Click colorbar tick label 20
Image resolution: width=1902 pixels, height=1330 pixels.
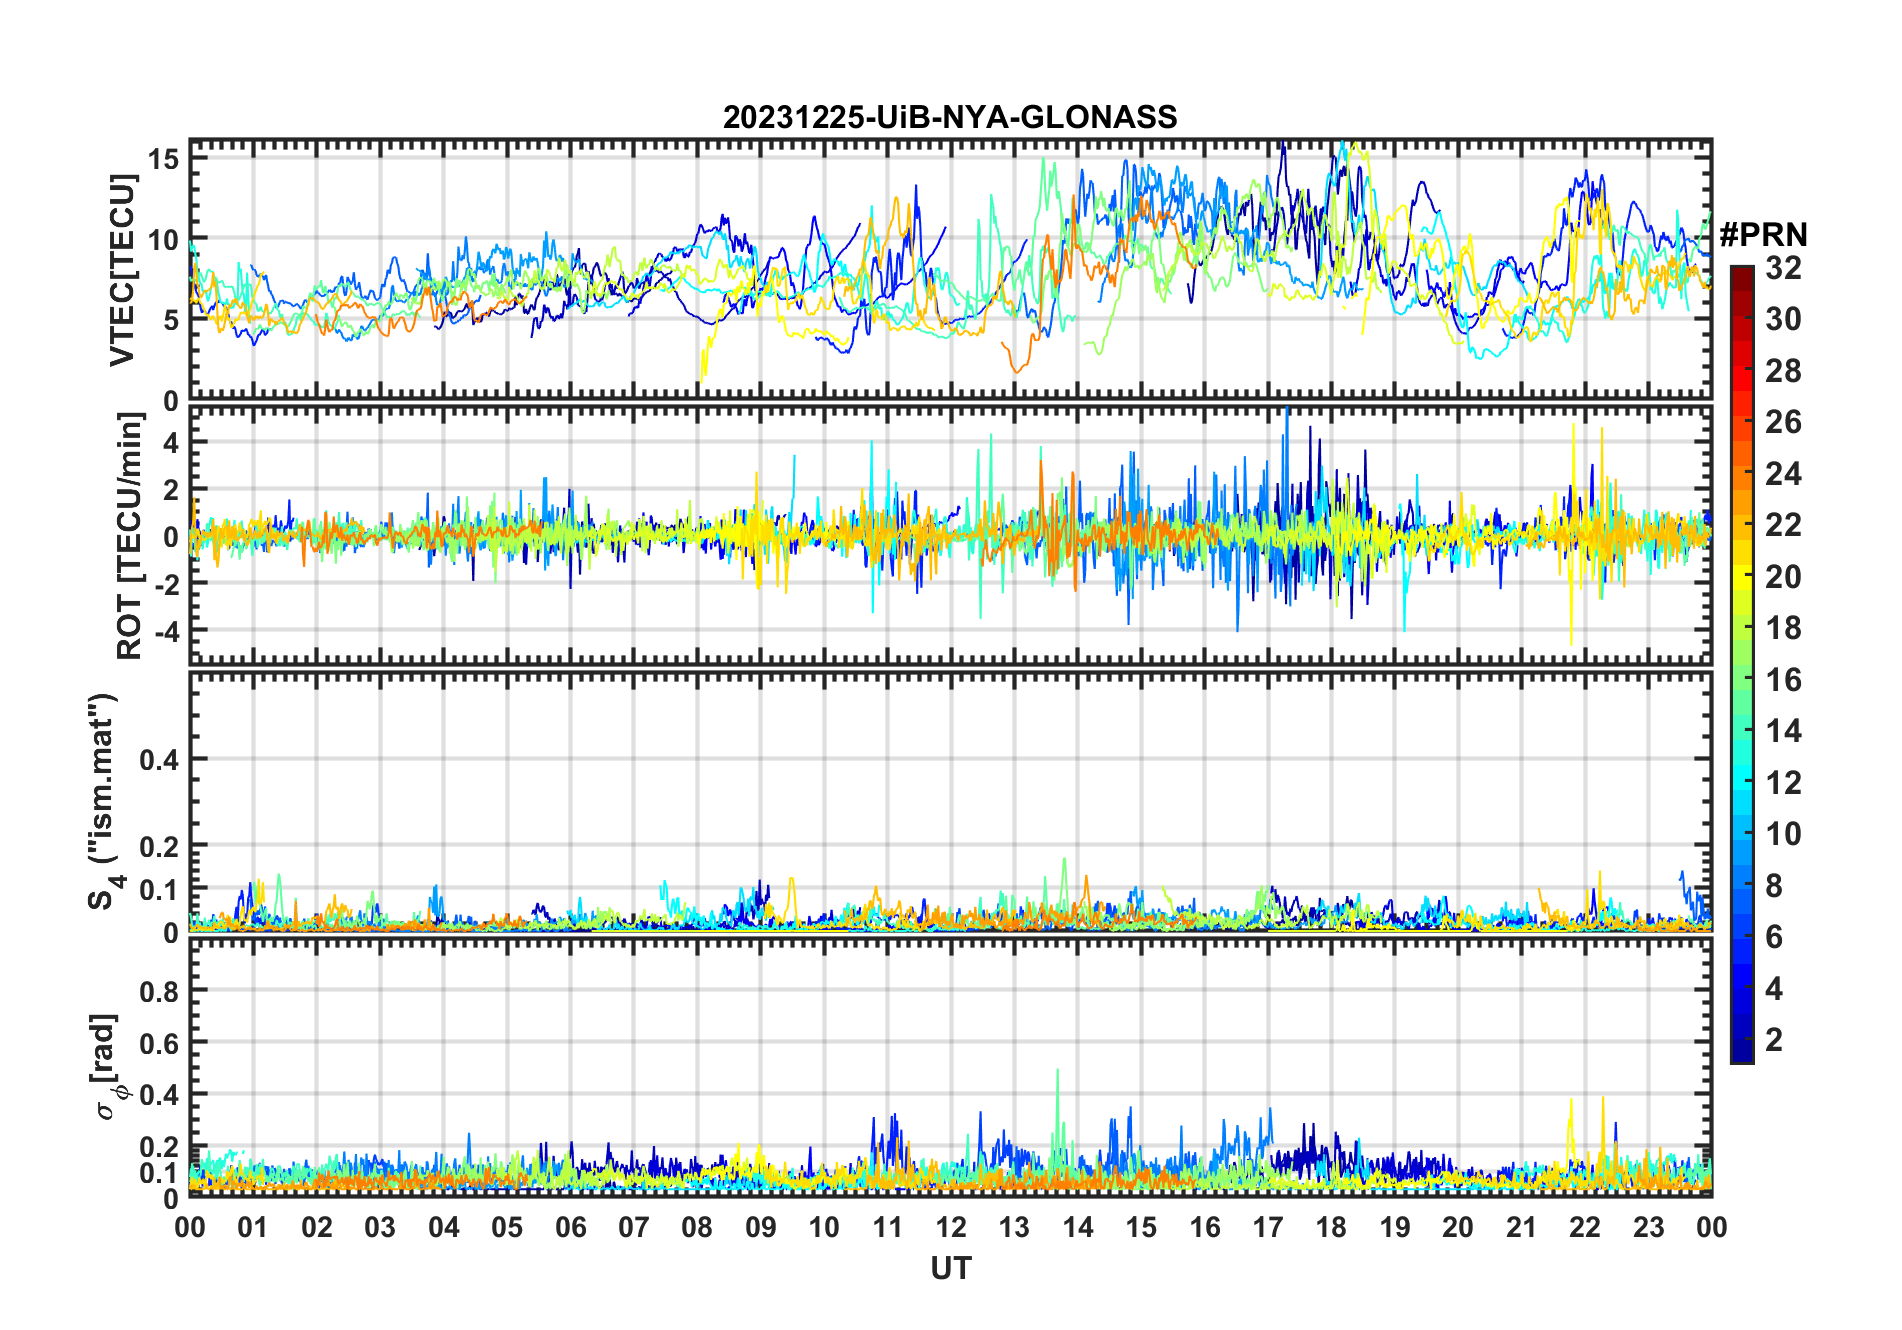pyautogui.click(x=1783, y=577)
